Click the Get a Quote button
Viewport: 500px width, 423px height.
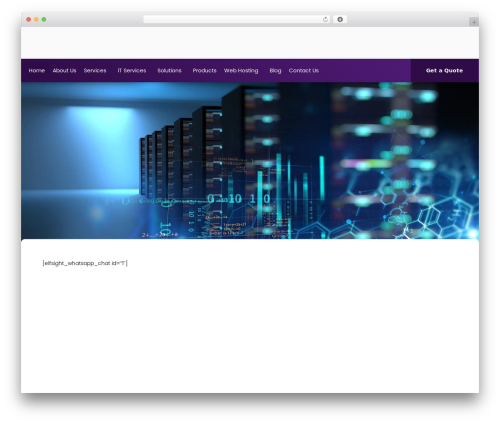click(x=444, y=70)
